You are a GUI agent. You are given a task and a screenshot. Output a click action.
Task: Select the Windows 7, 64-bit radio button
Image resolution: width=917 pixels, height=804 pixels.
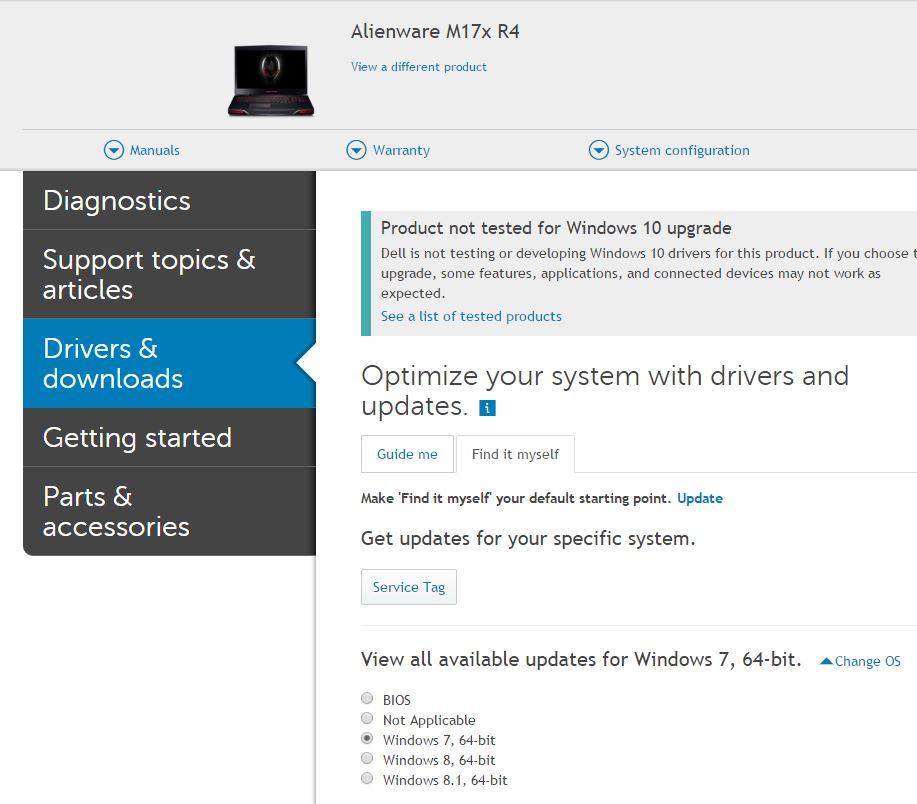pyautogui.click(x=367, y=738)
